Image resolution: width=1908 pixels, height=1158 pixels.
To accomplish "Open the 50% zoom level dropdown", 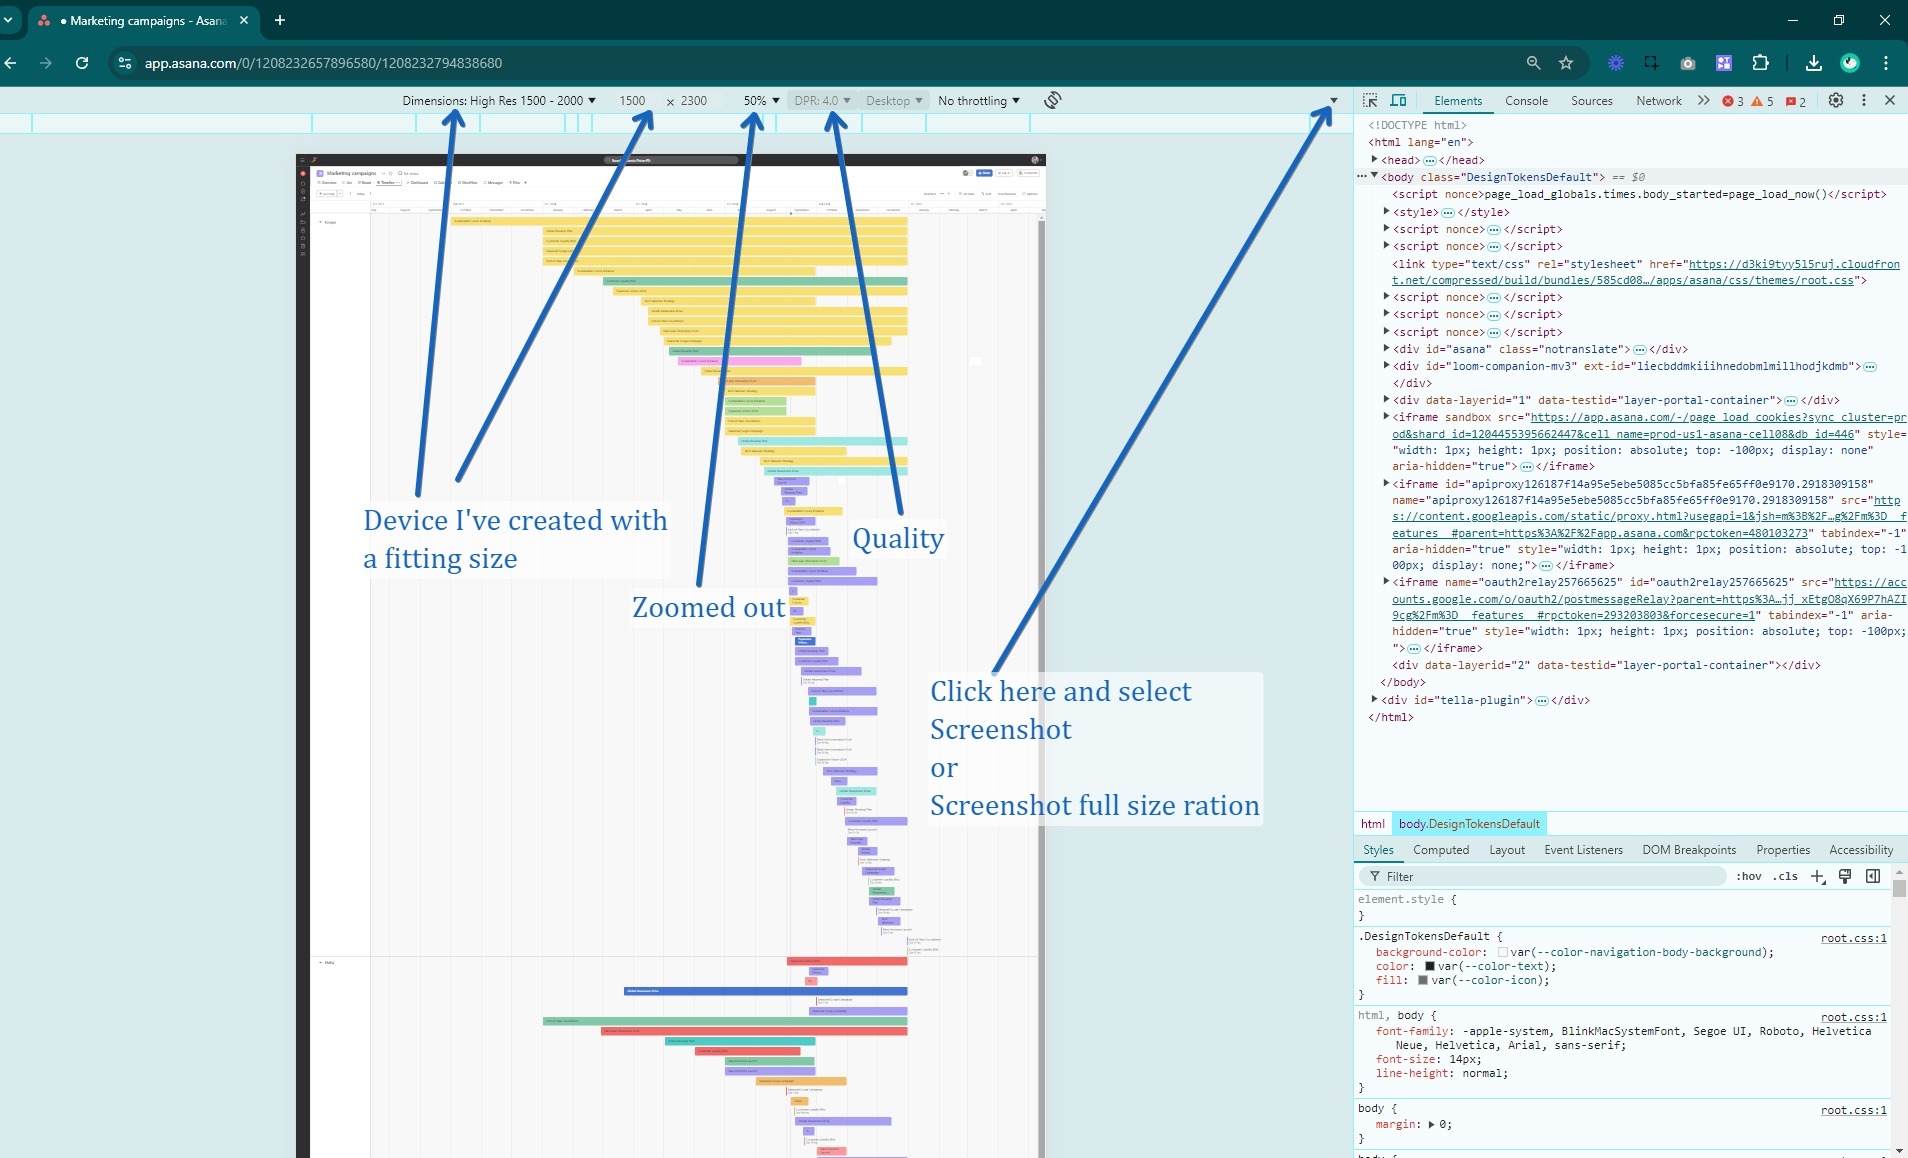I will [760, 100].
